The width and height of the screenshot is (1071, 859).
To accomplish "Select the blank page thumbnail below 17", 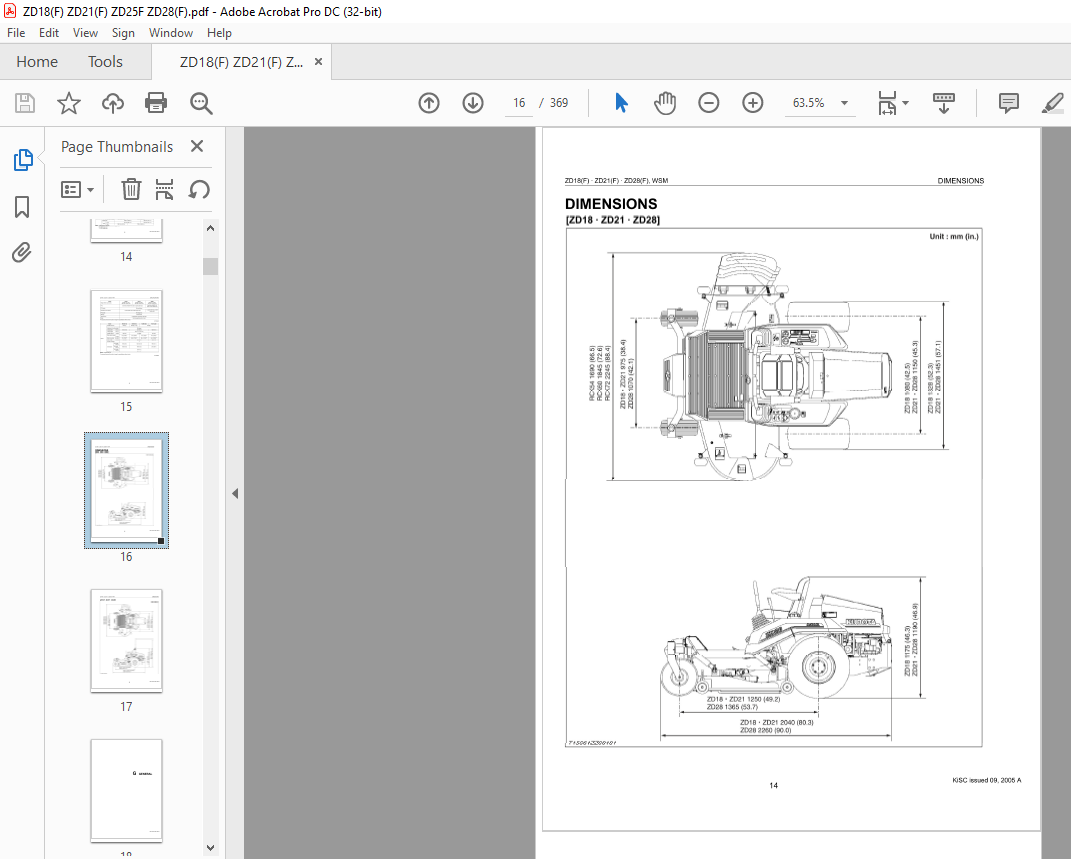I will tap(126, 791).
